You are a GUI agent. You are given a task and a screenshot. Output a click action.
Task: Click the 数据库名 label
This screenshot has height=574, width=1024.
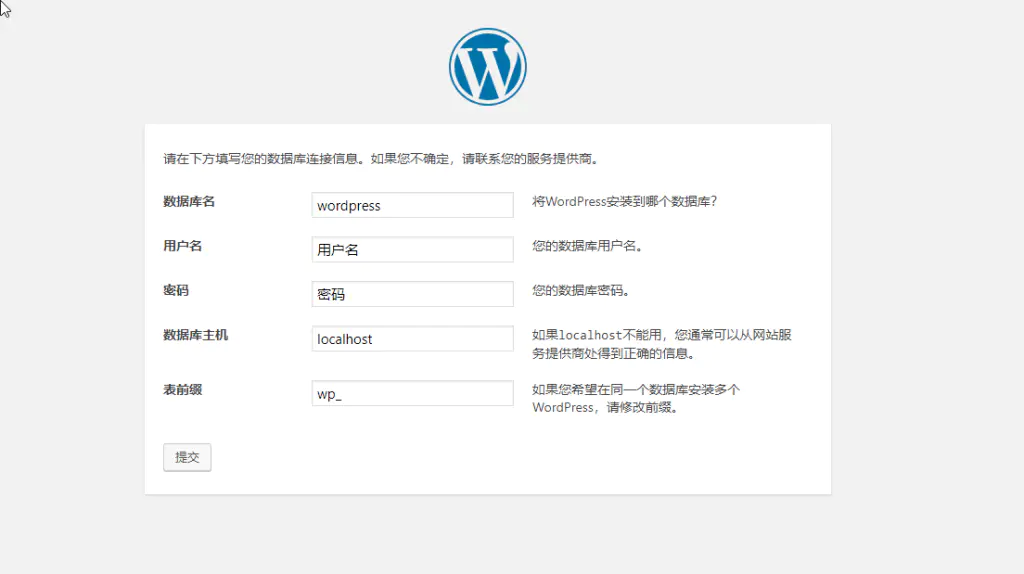click(189, 201)
